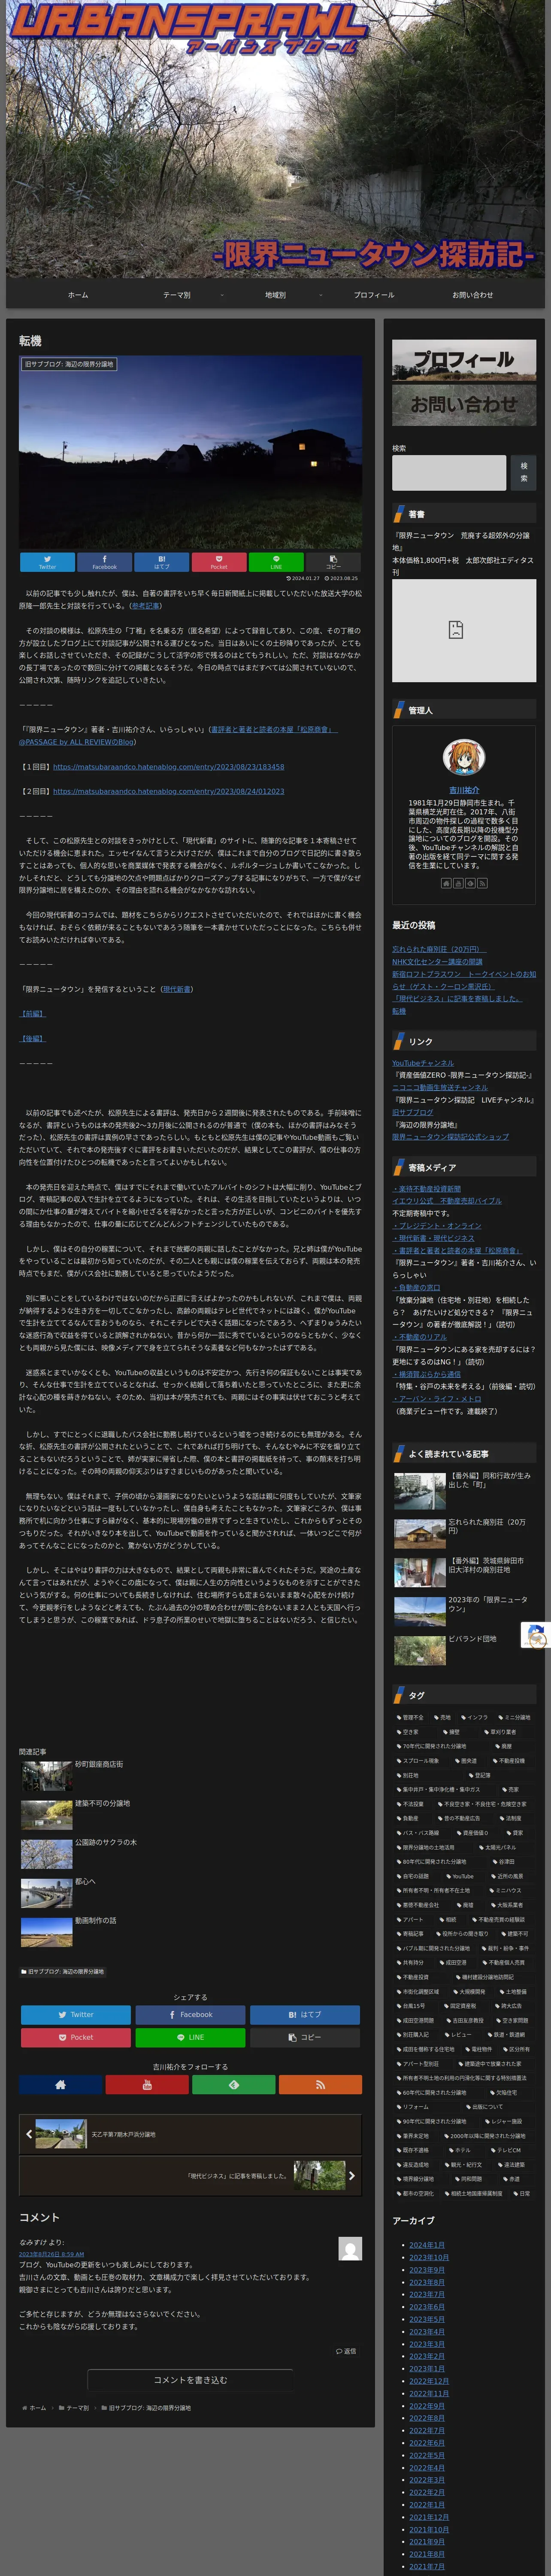Share via bottom B! はてブ button
The height and width of the screenshot is (2576, 551).
(305, 2015)
